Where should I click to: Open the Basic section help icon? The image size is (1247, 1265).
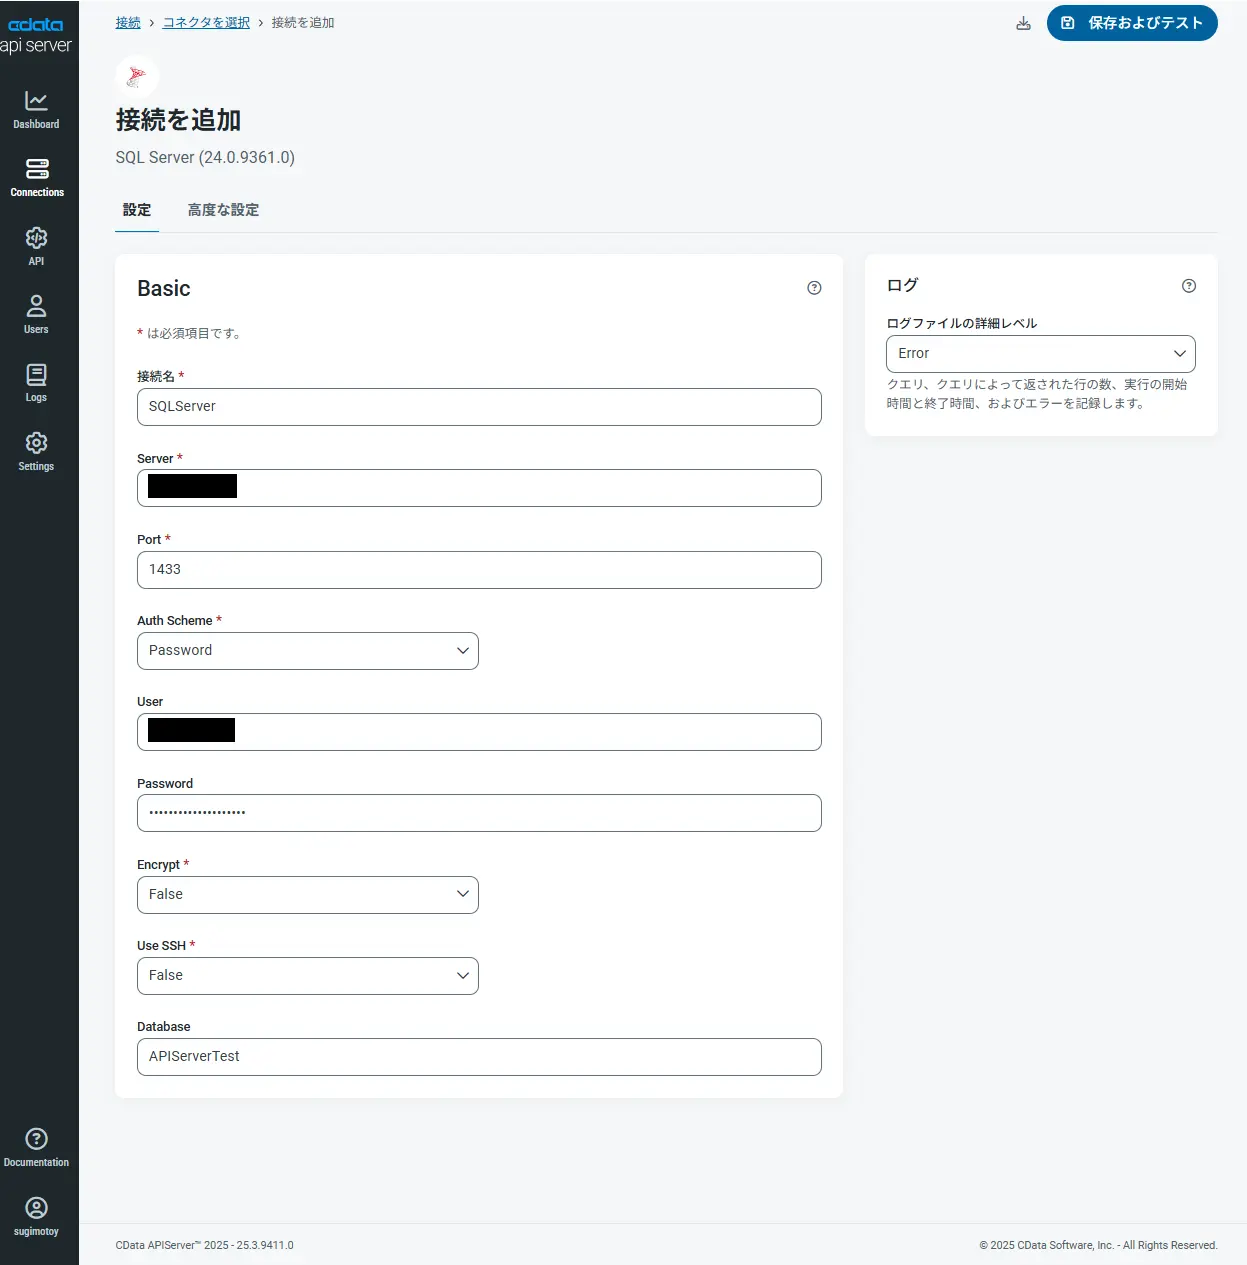814,287
